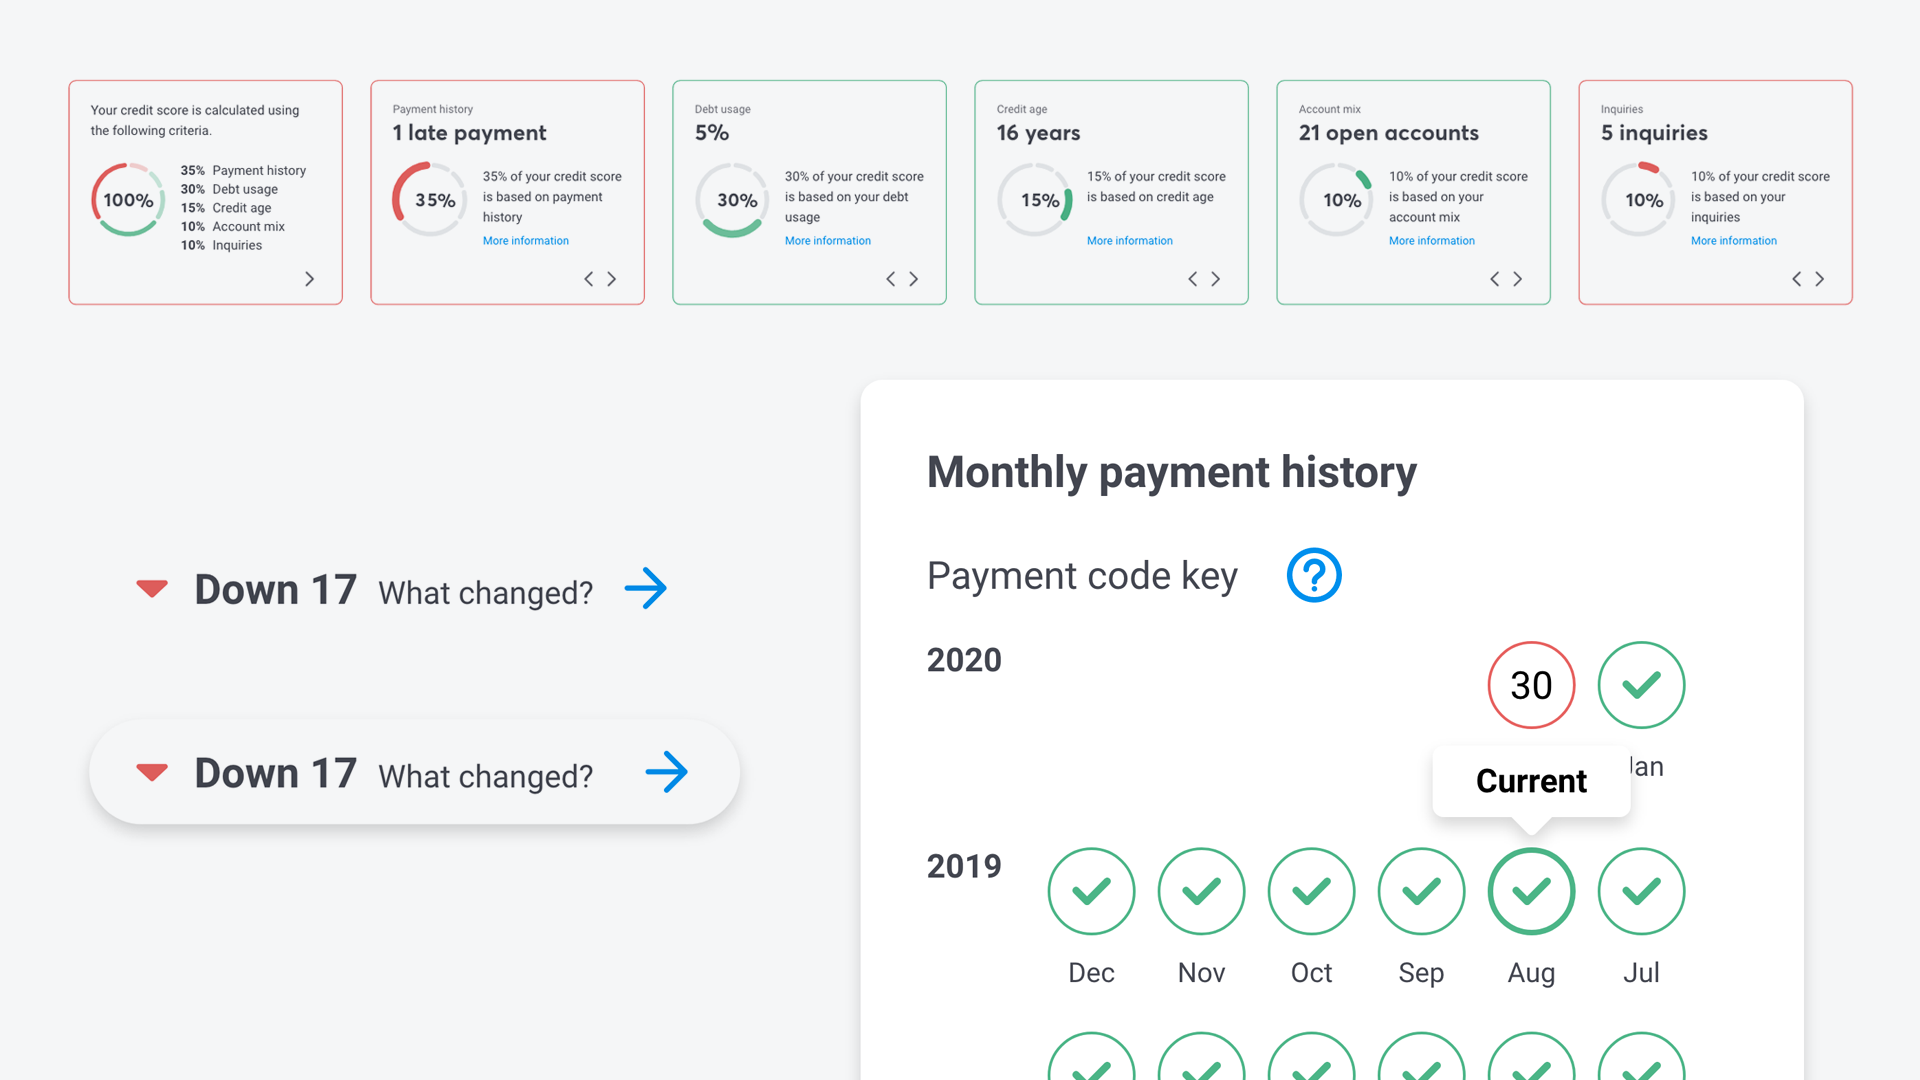Click the Sep 2019 payment status circle

click(1421, 891)
